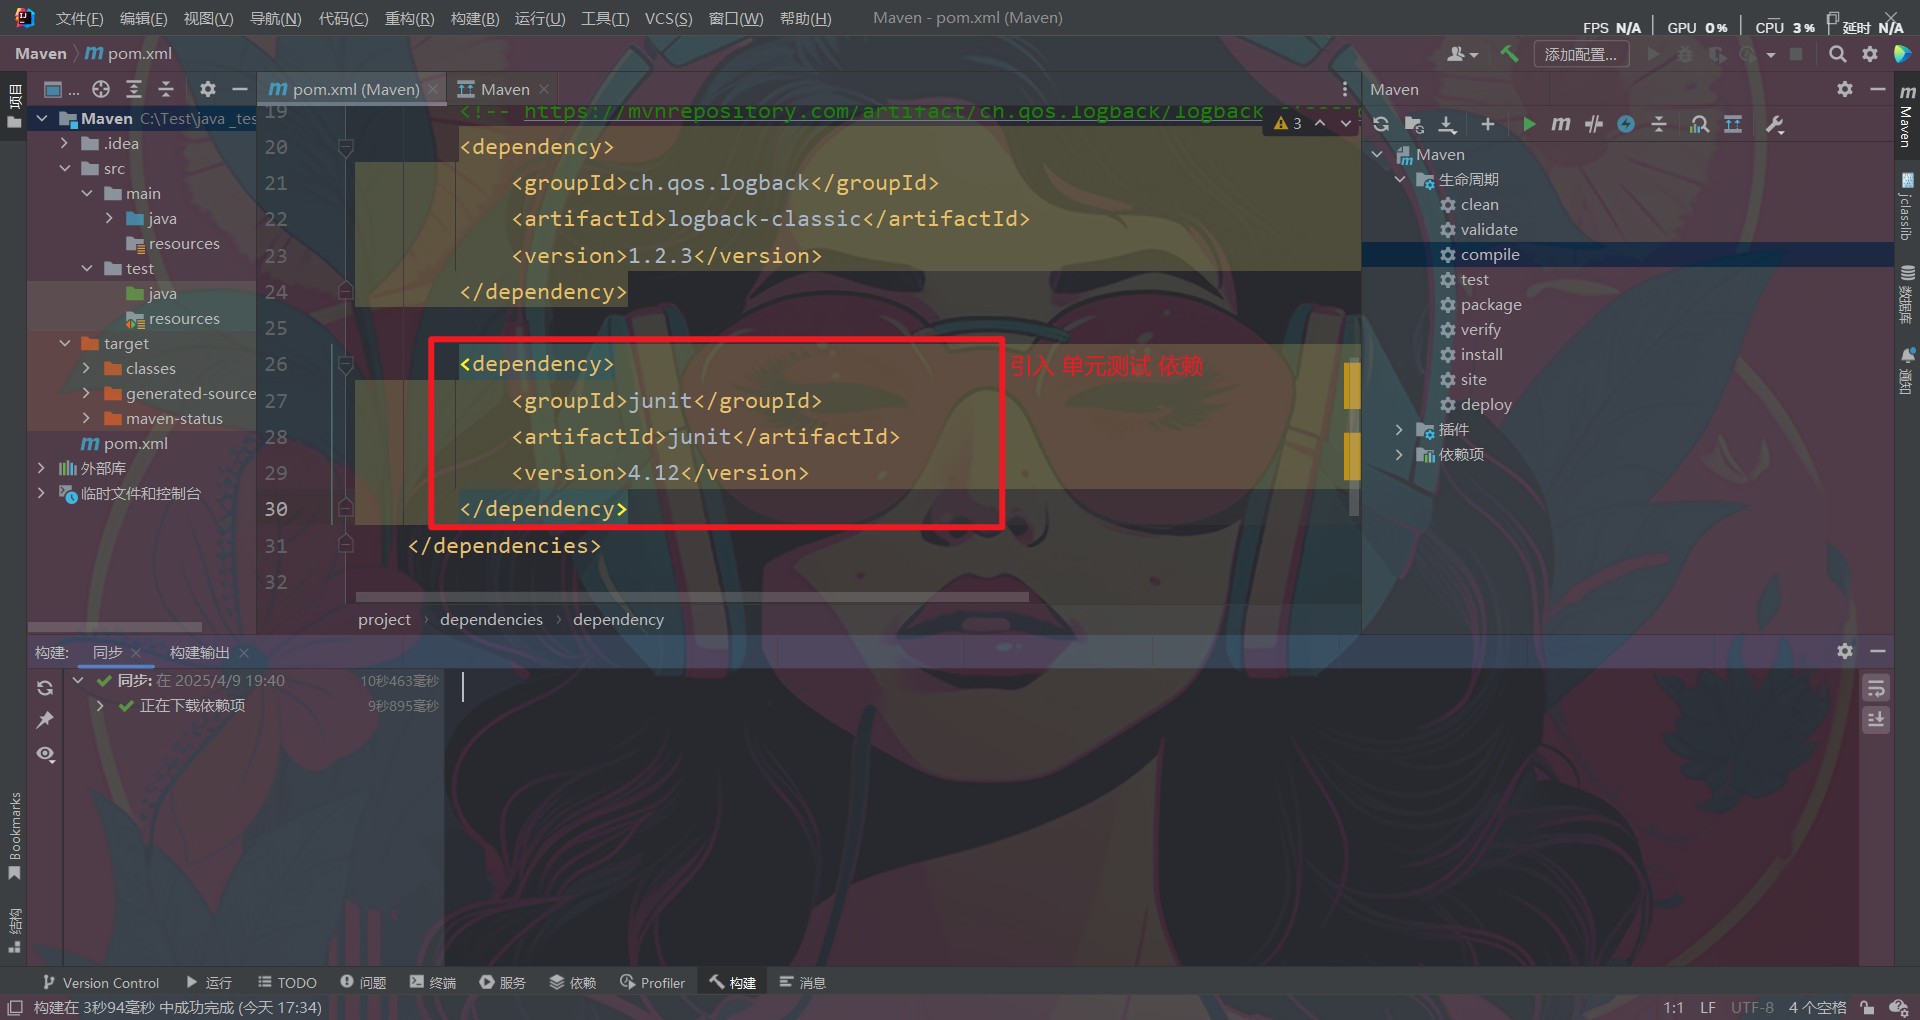
Task: Open 文件(F) menu
Action: [x=79, y=19]
